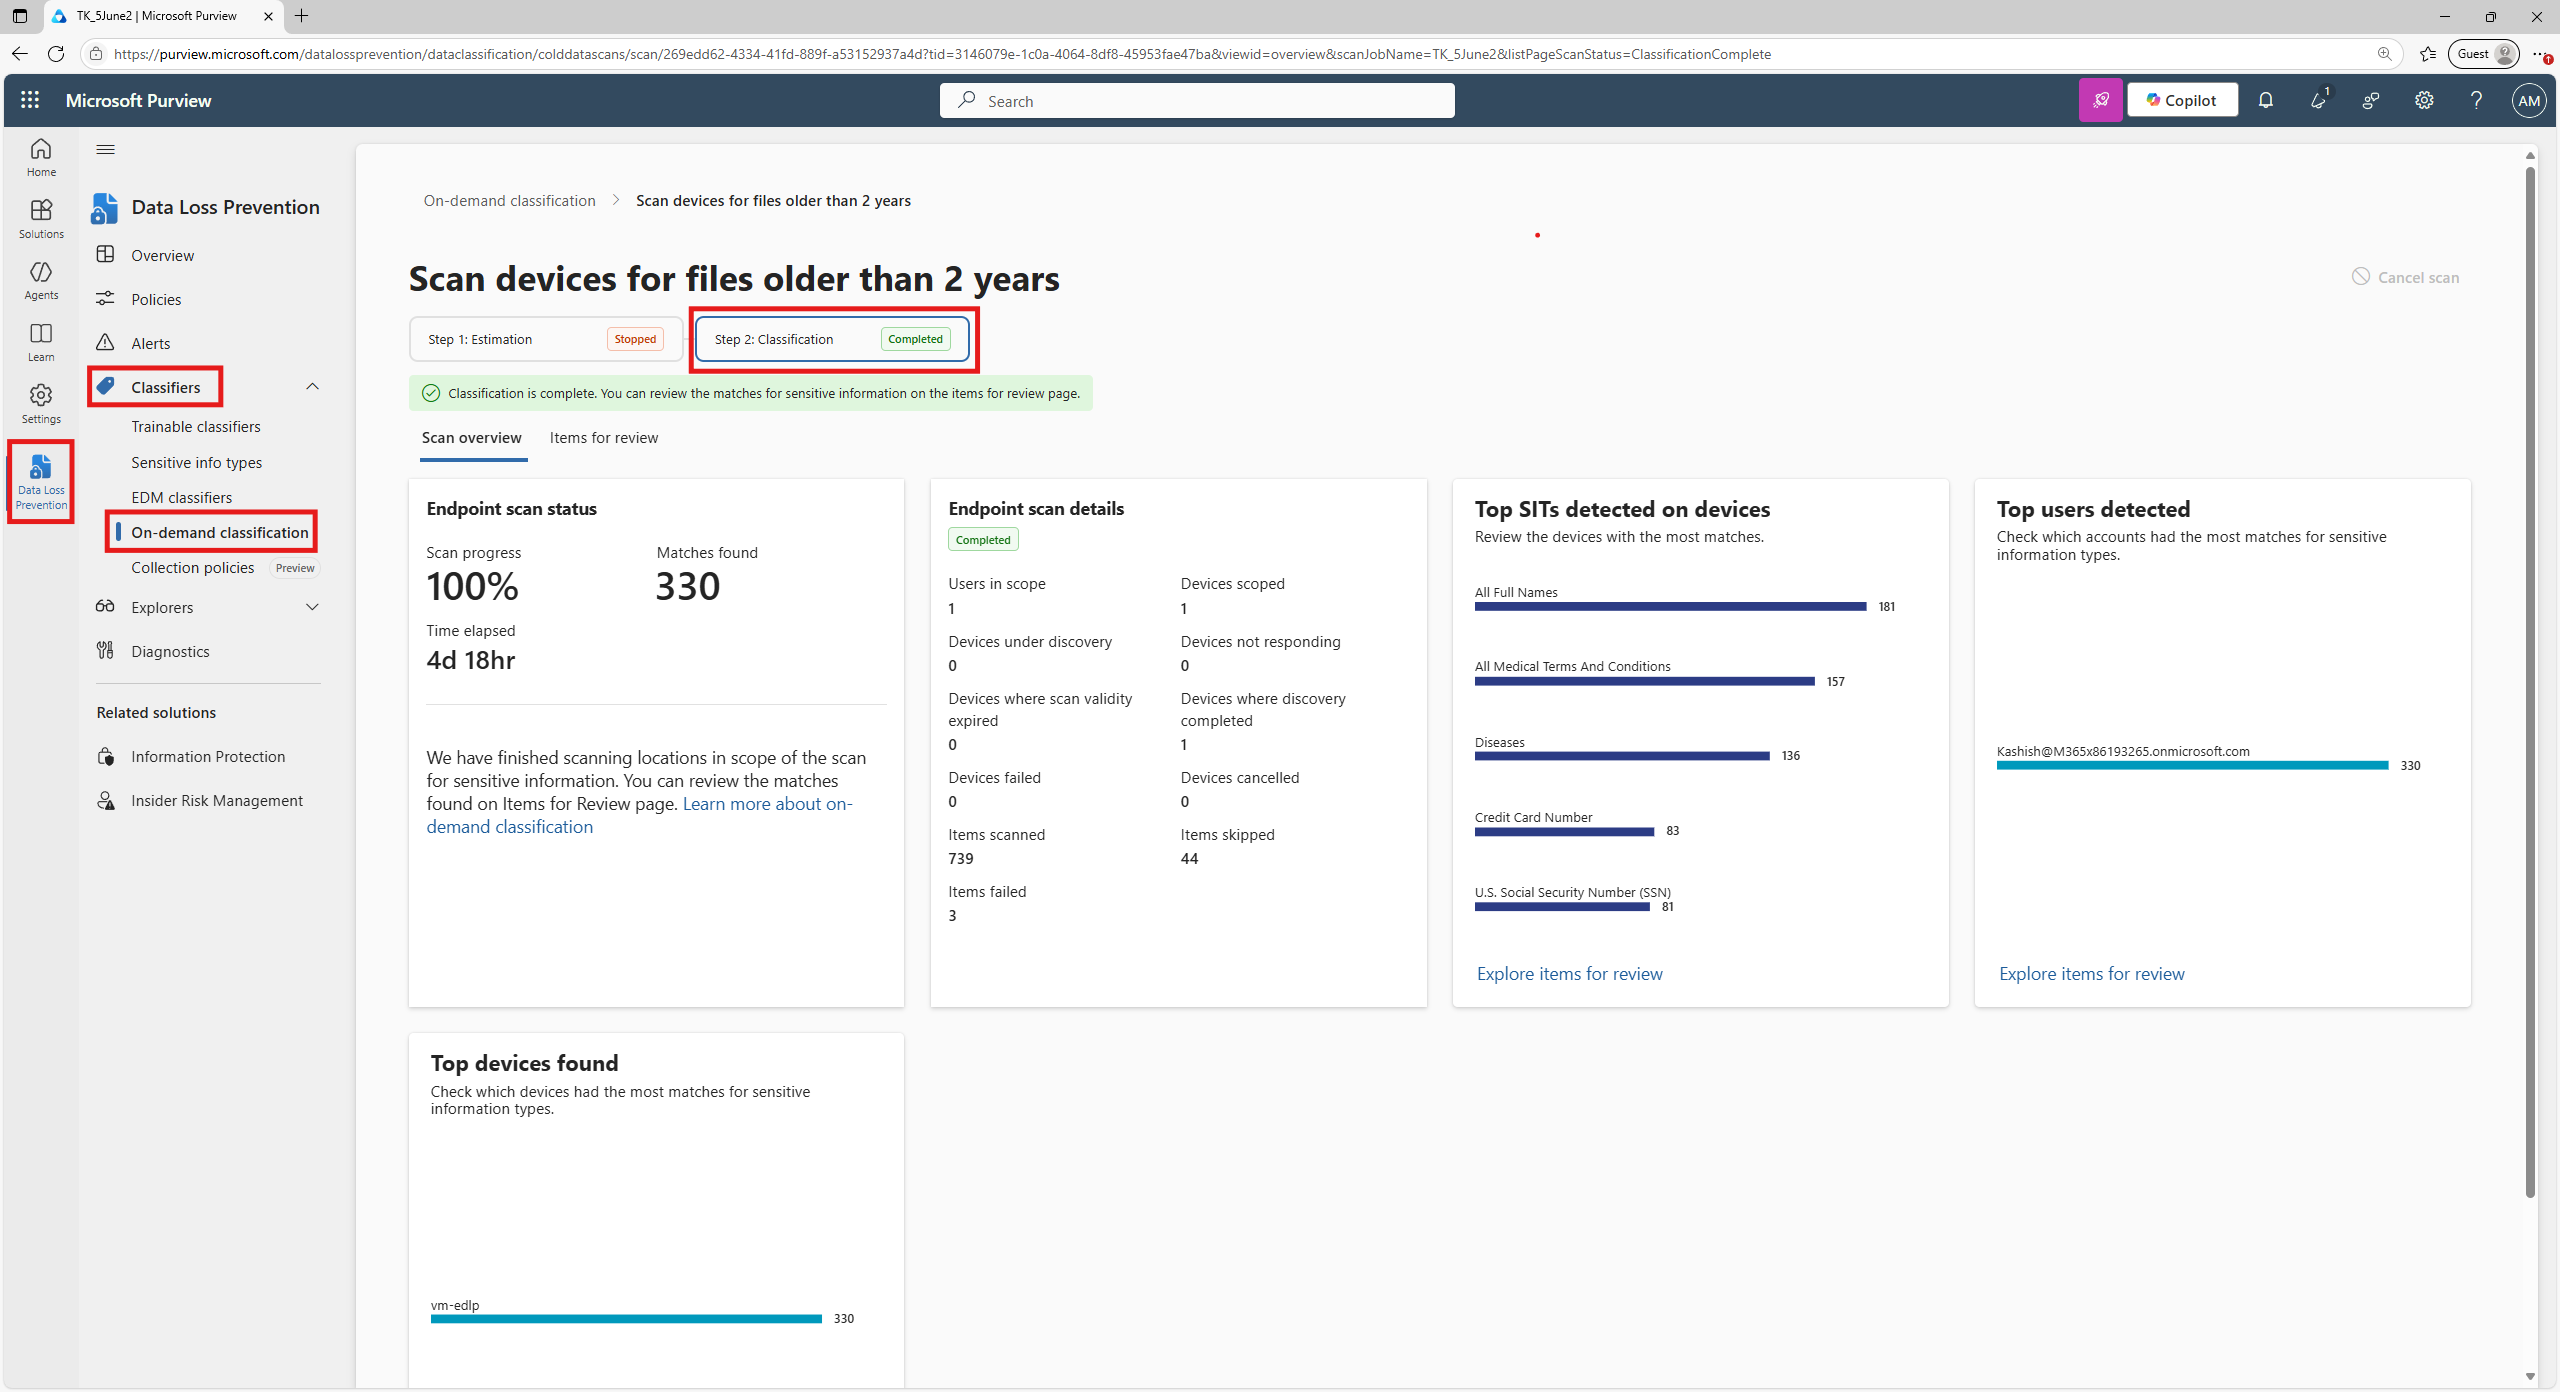This screenshot has height=1392, width=2560.
Task: Click the Kashish user account bar
Action: click(x=2192, y=766)
